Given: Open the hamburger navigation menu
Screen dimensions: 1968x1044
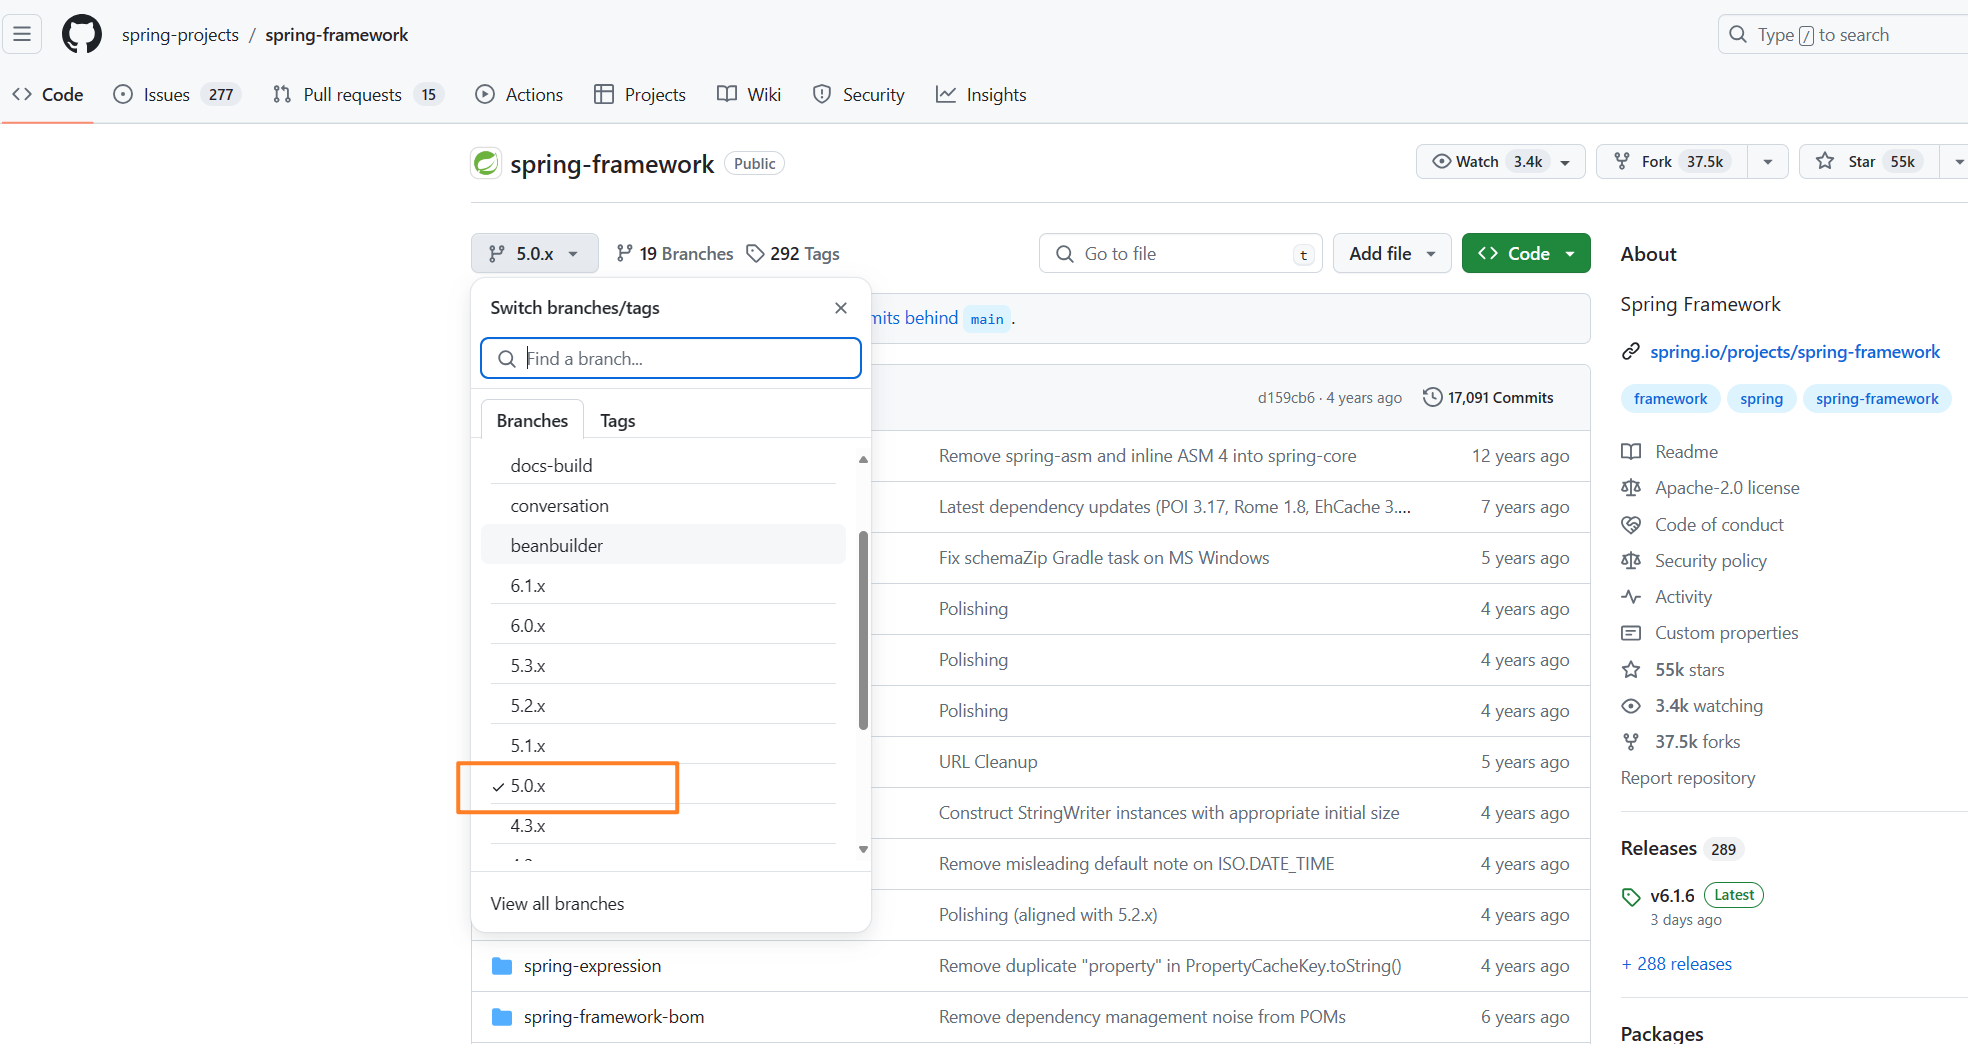Looking at the screenshot, I should (x=22, y=35).
